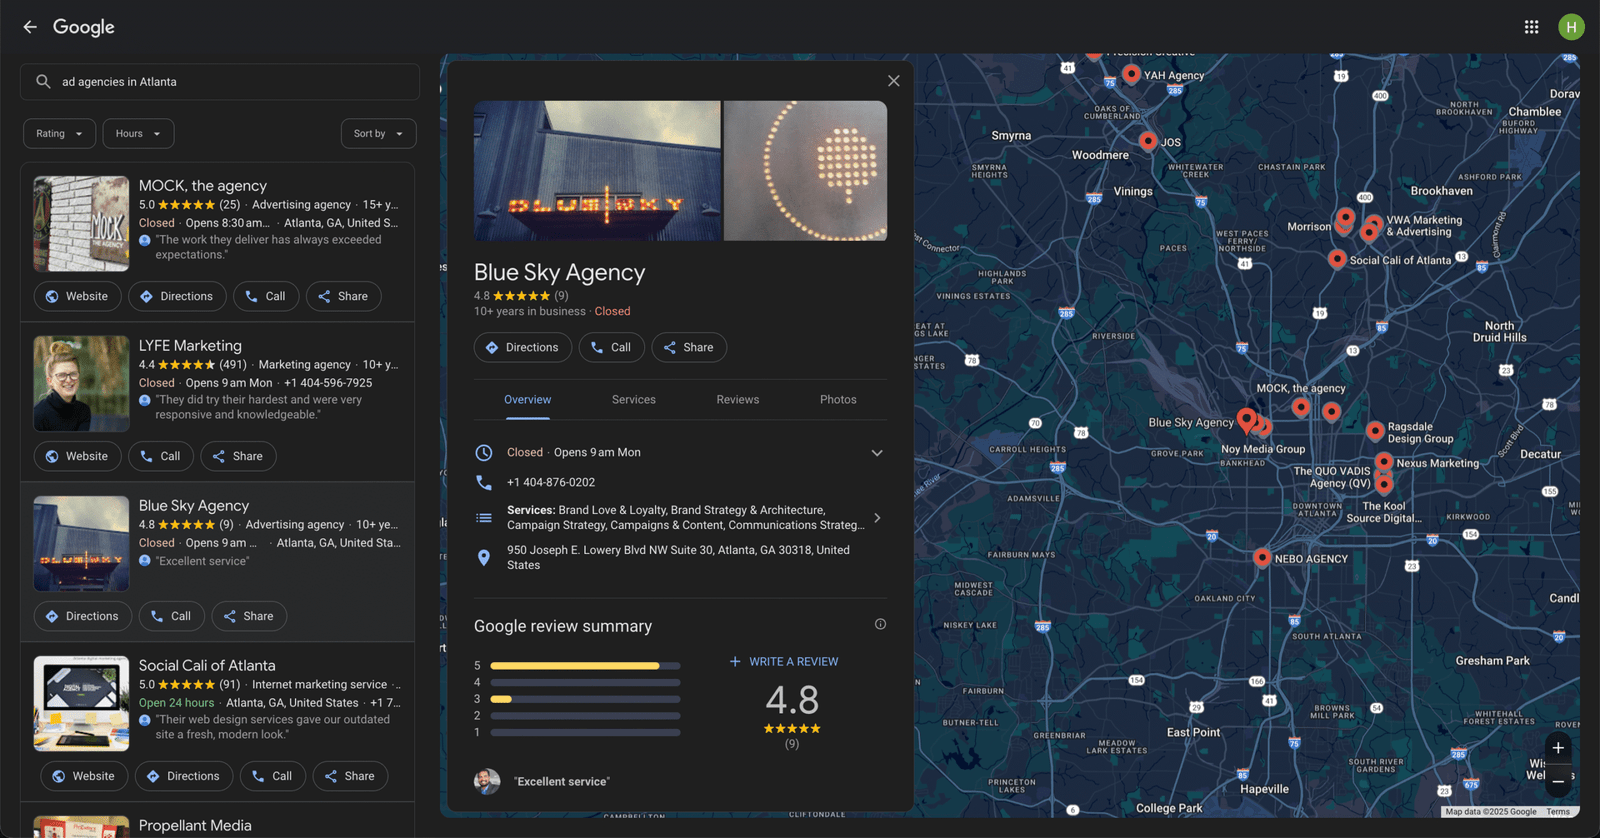Expand the Services list arrow
Viewport: 1600px width, 838px height.
877,518
